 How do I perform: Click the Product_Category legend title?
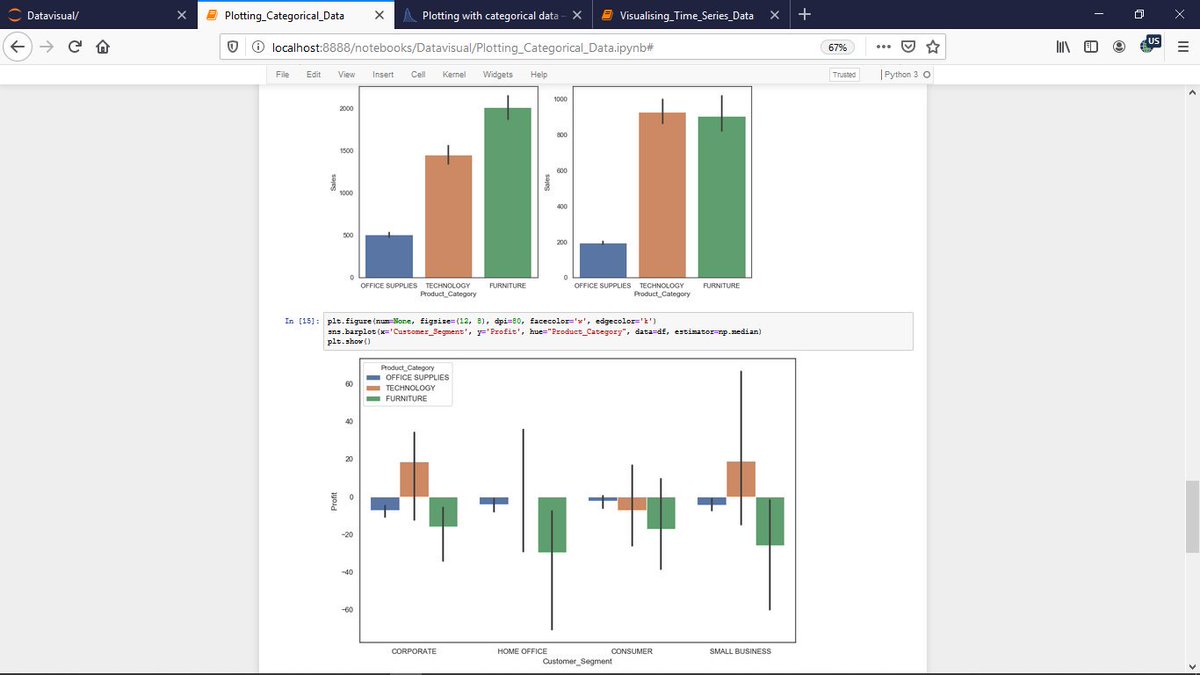tap(408, 368)
